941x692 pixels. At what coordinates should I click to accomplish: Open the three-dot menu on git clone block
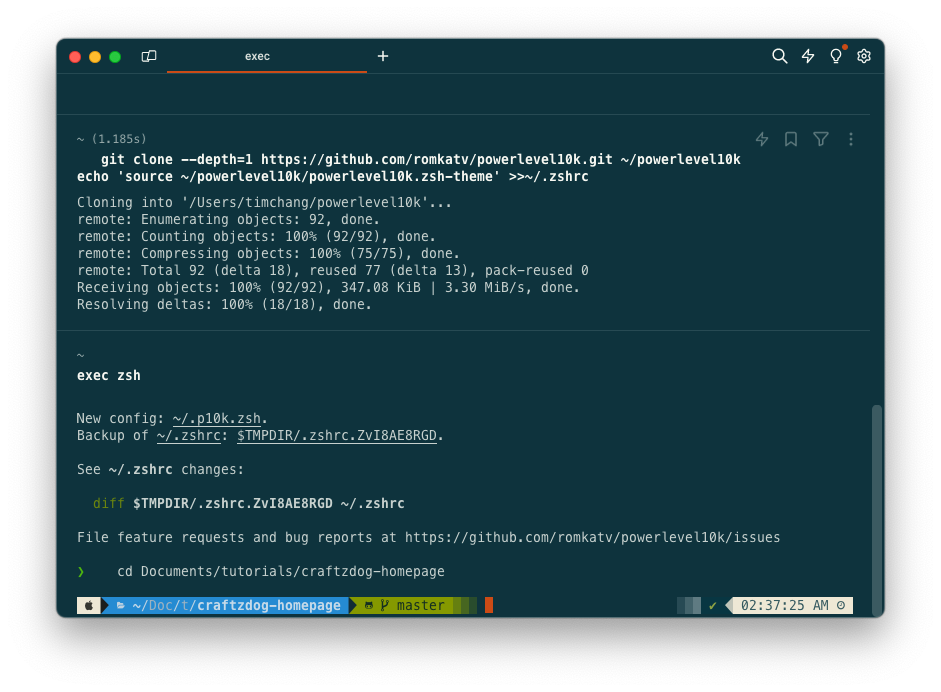tap(850, 139)
